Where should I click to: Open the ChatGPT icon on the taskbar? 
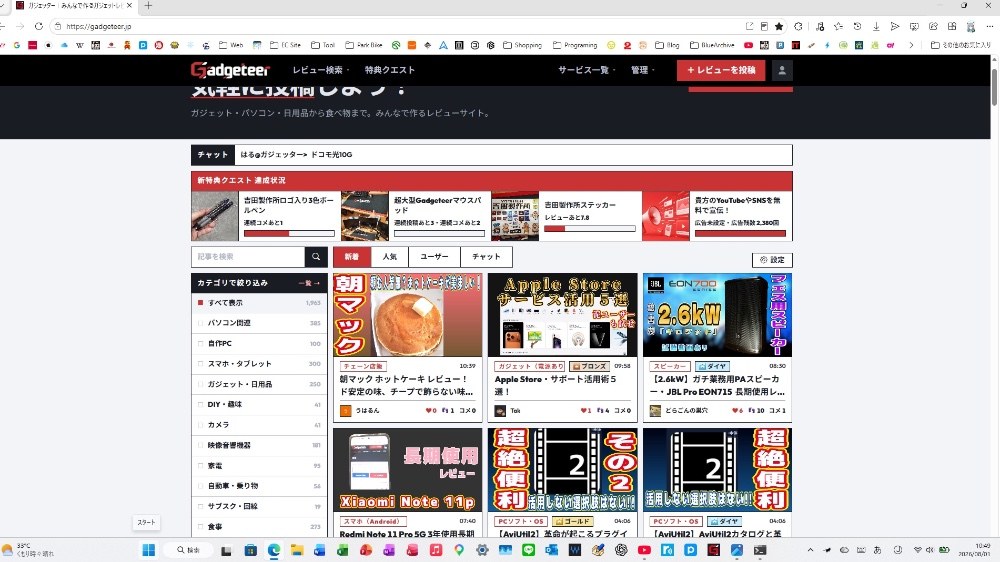(621, 550)
